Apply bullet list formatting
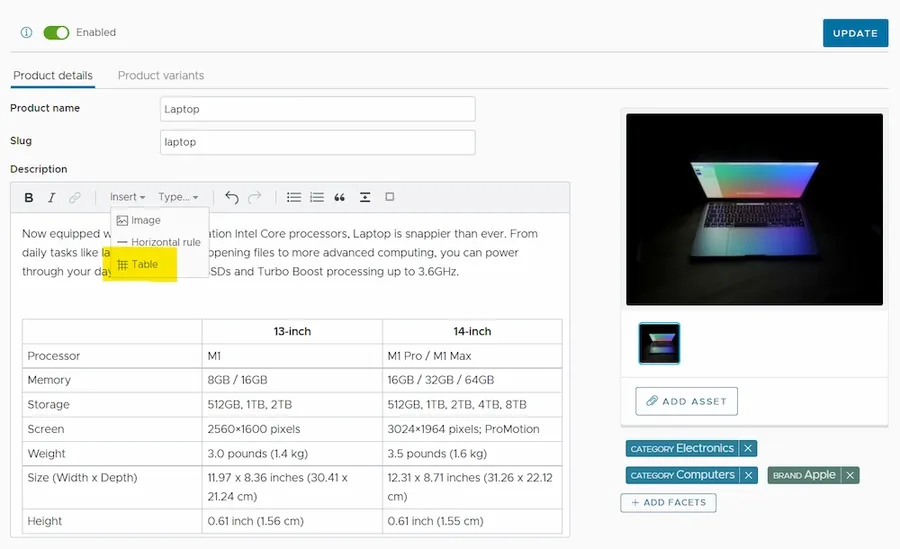The height and width of the screenshot is (549, 900). tap(294, 198)
